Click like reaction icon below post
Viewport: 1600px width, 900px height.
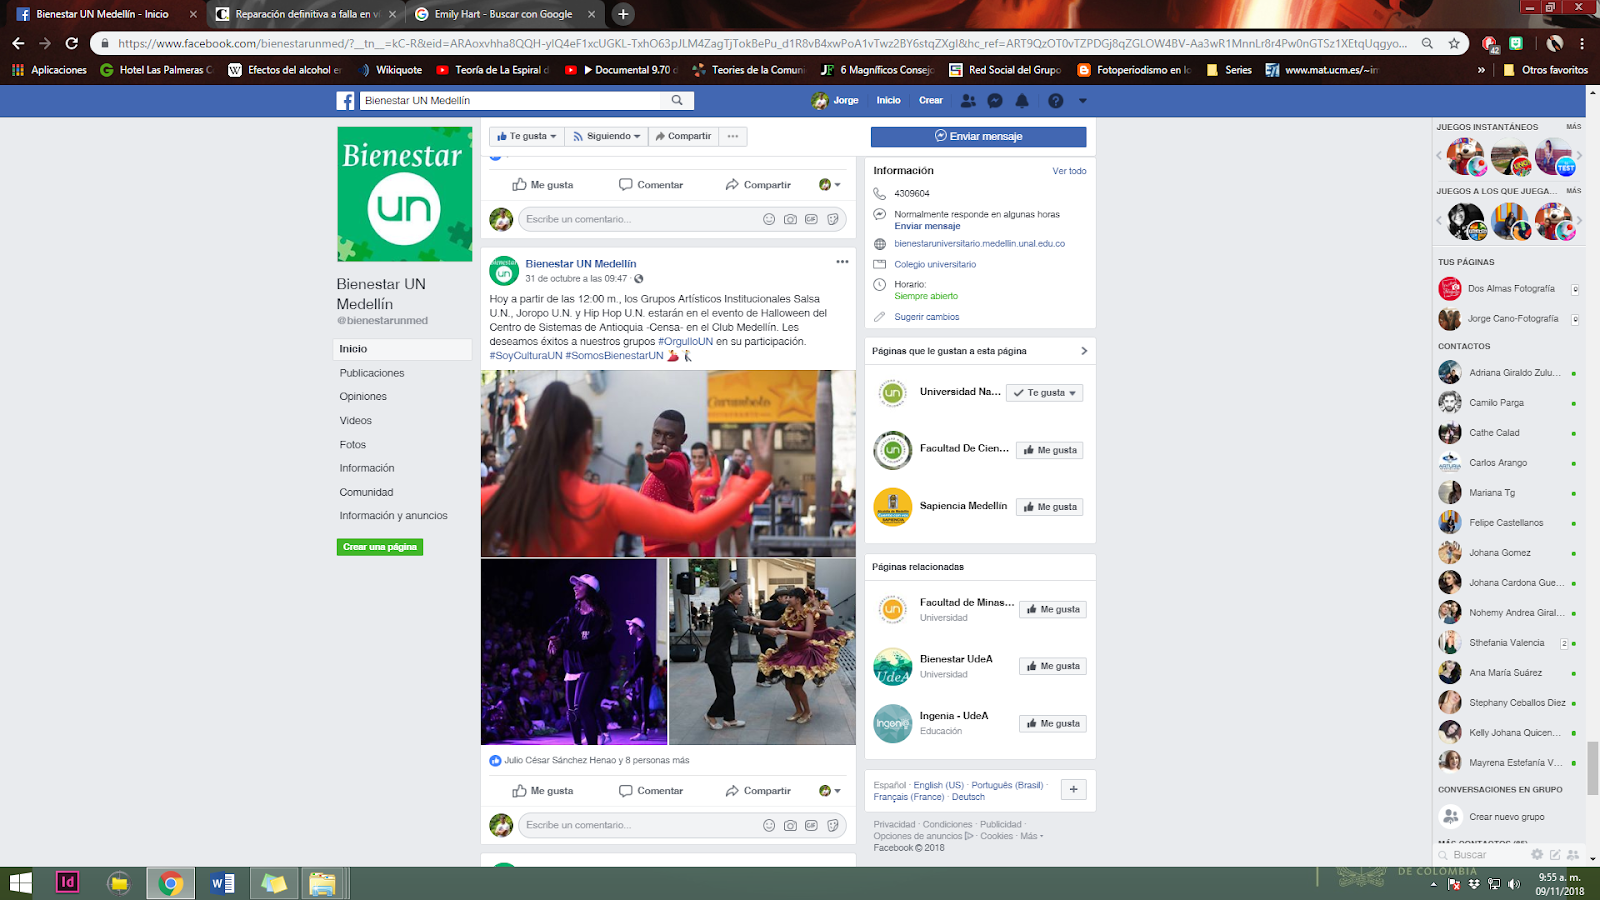[495, 760]
